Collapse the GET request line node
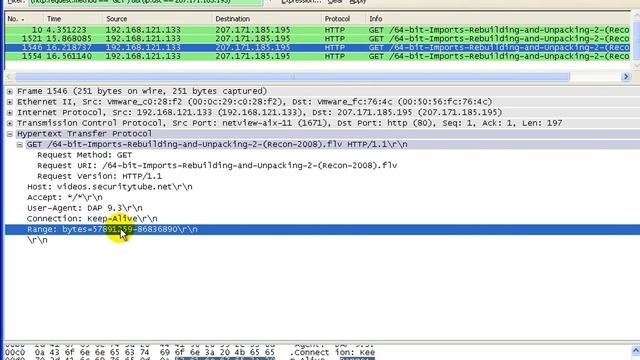640x360 pixels. coord(20,144)
